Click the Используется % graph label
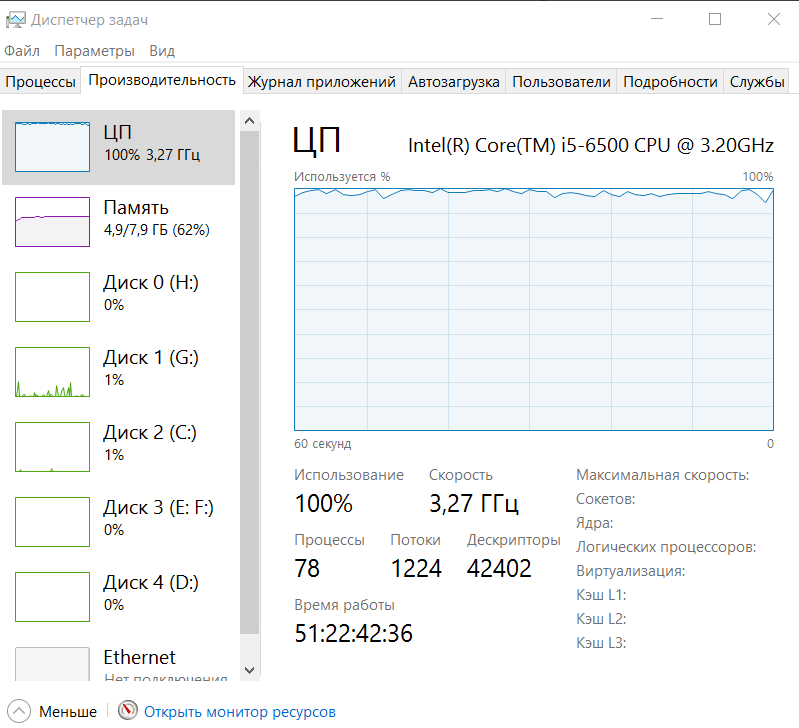 (x=342, y=177)
